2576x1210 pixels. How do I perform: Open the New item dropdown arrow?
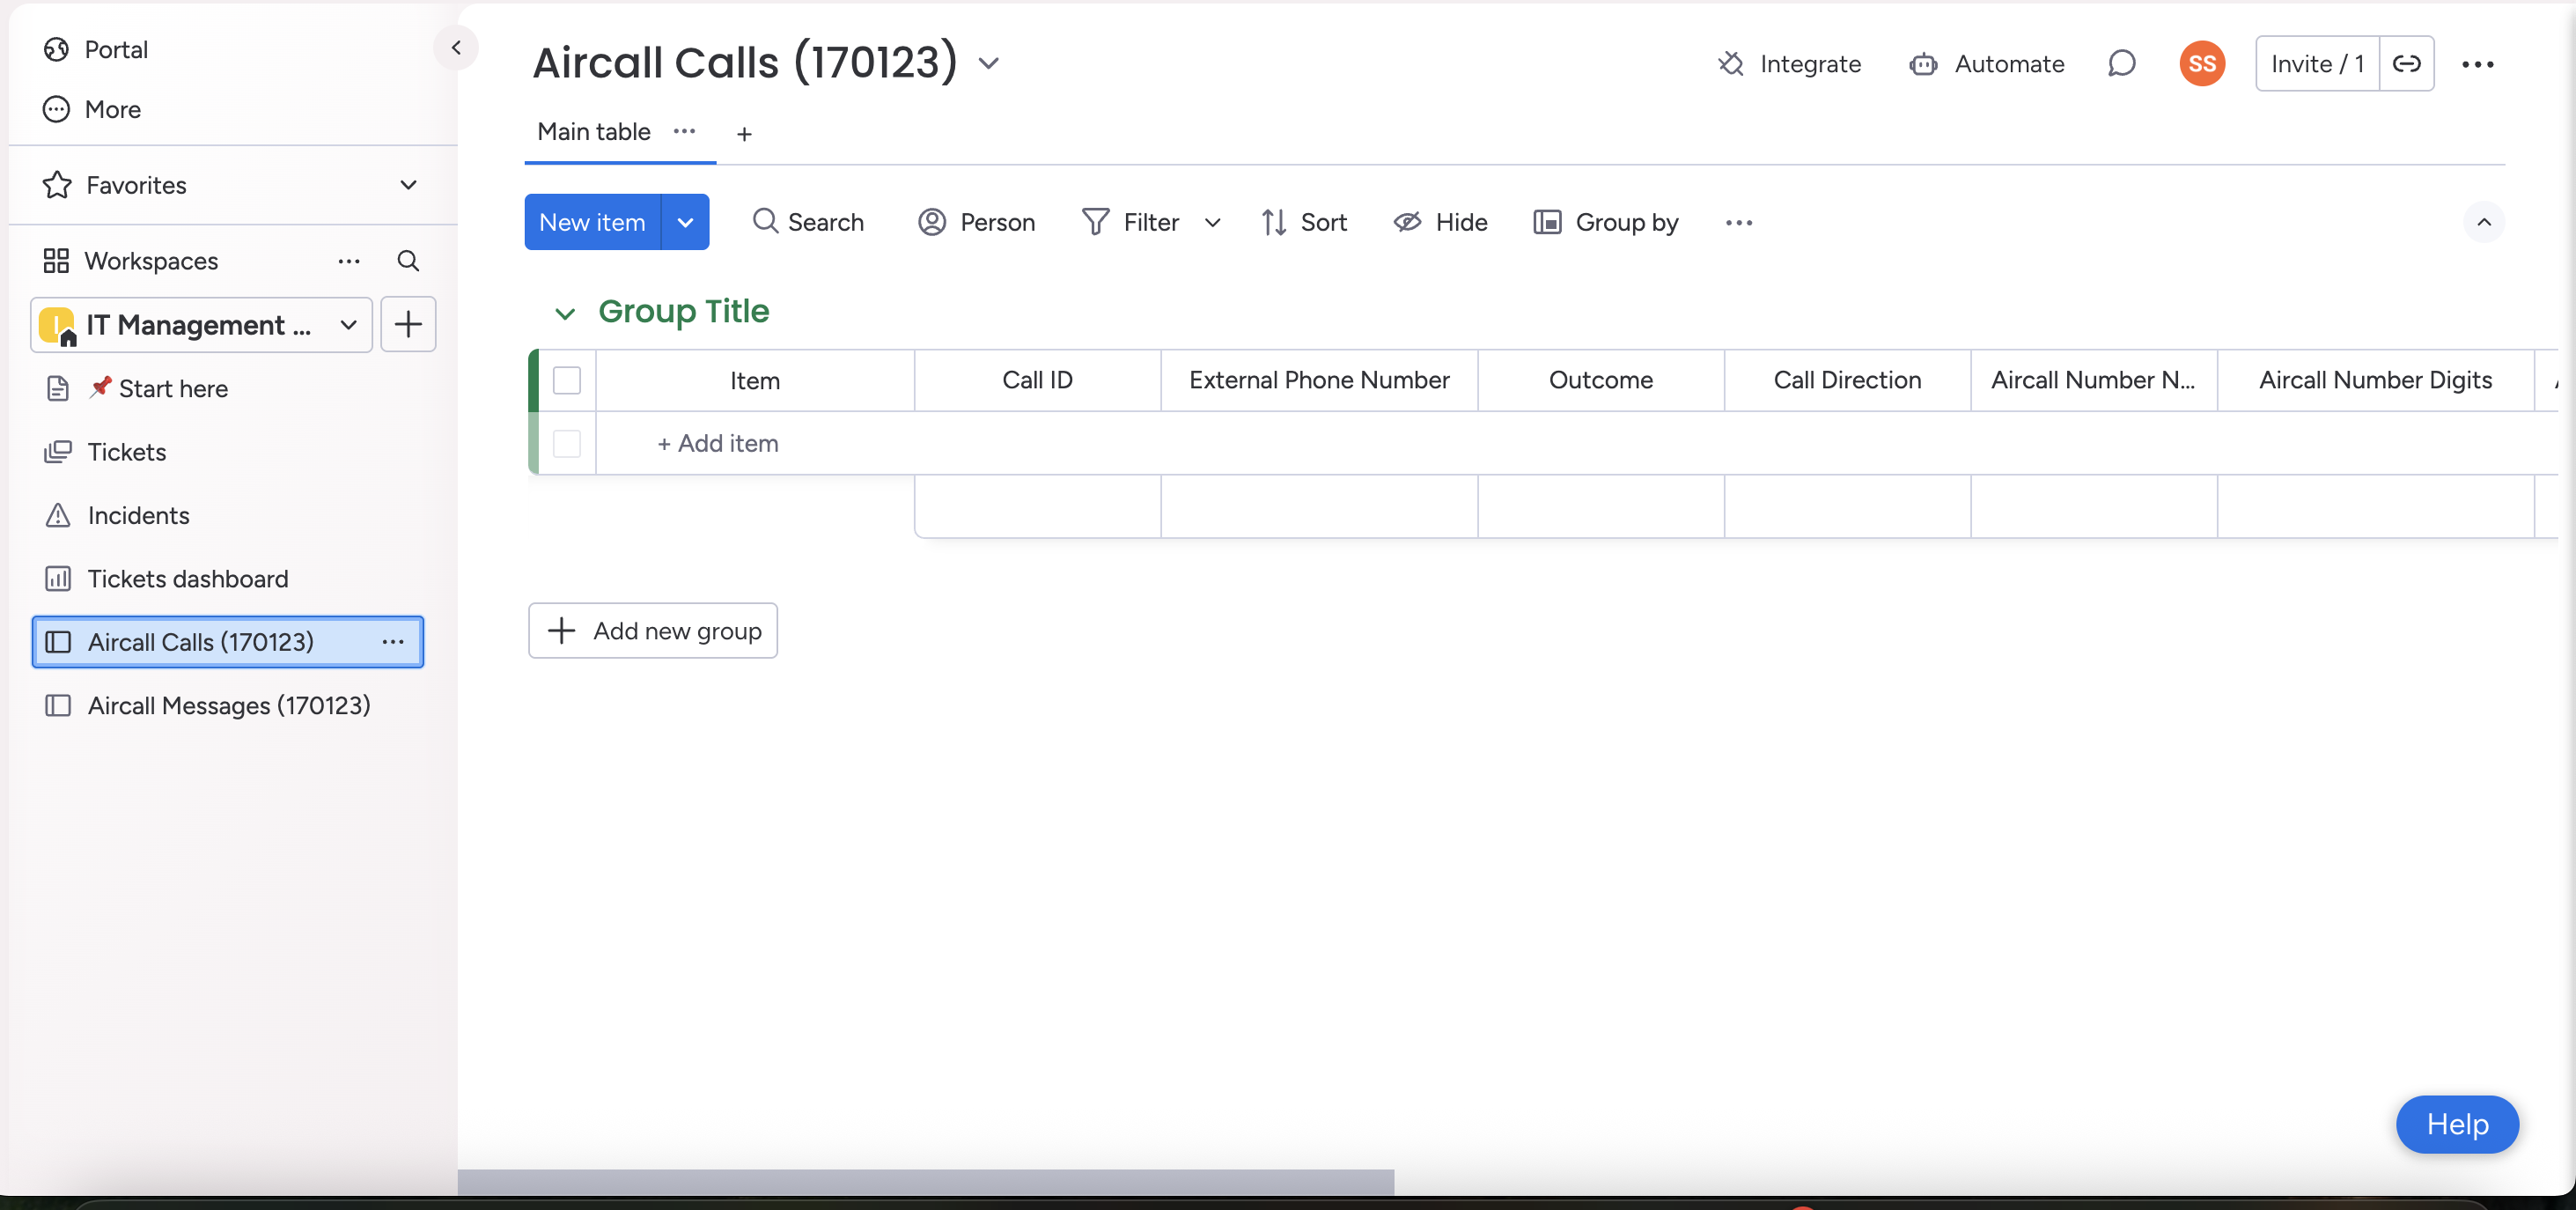click(685, 222)
